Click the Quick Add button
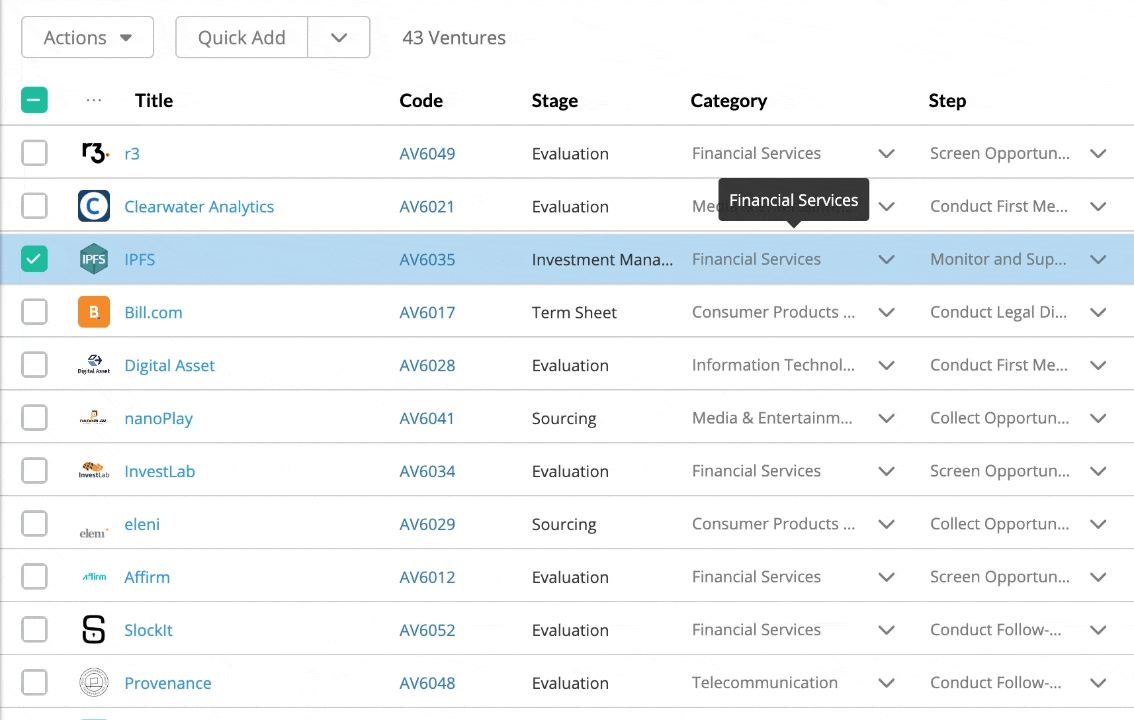The width and height of the screenshot is (1134, 720). tap(242, 37)
